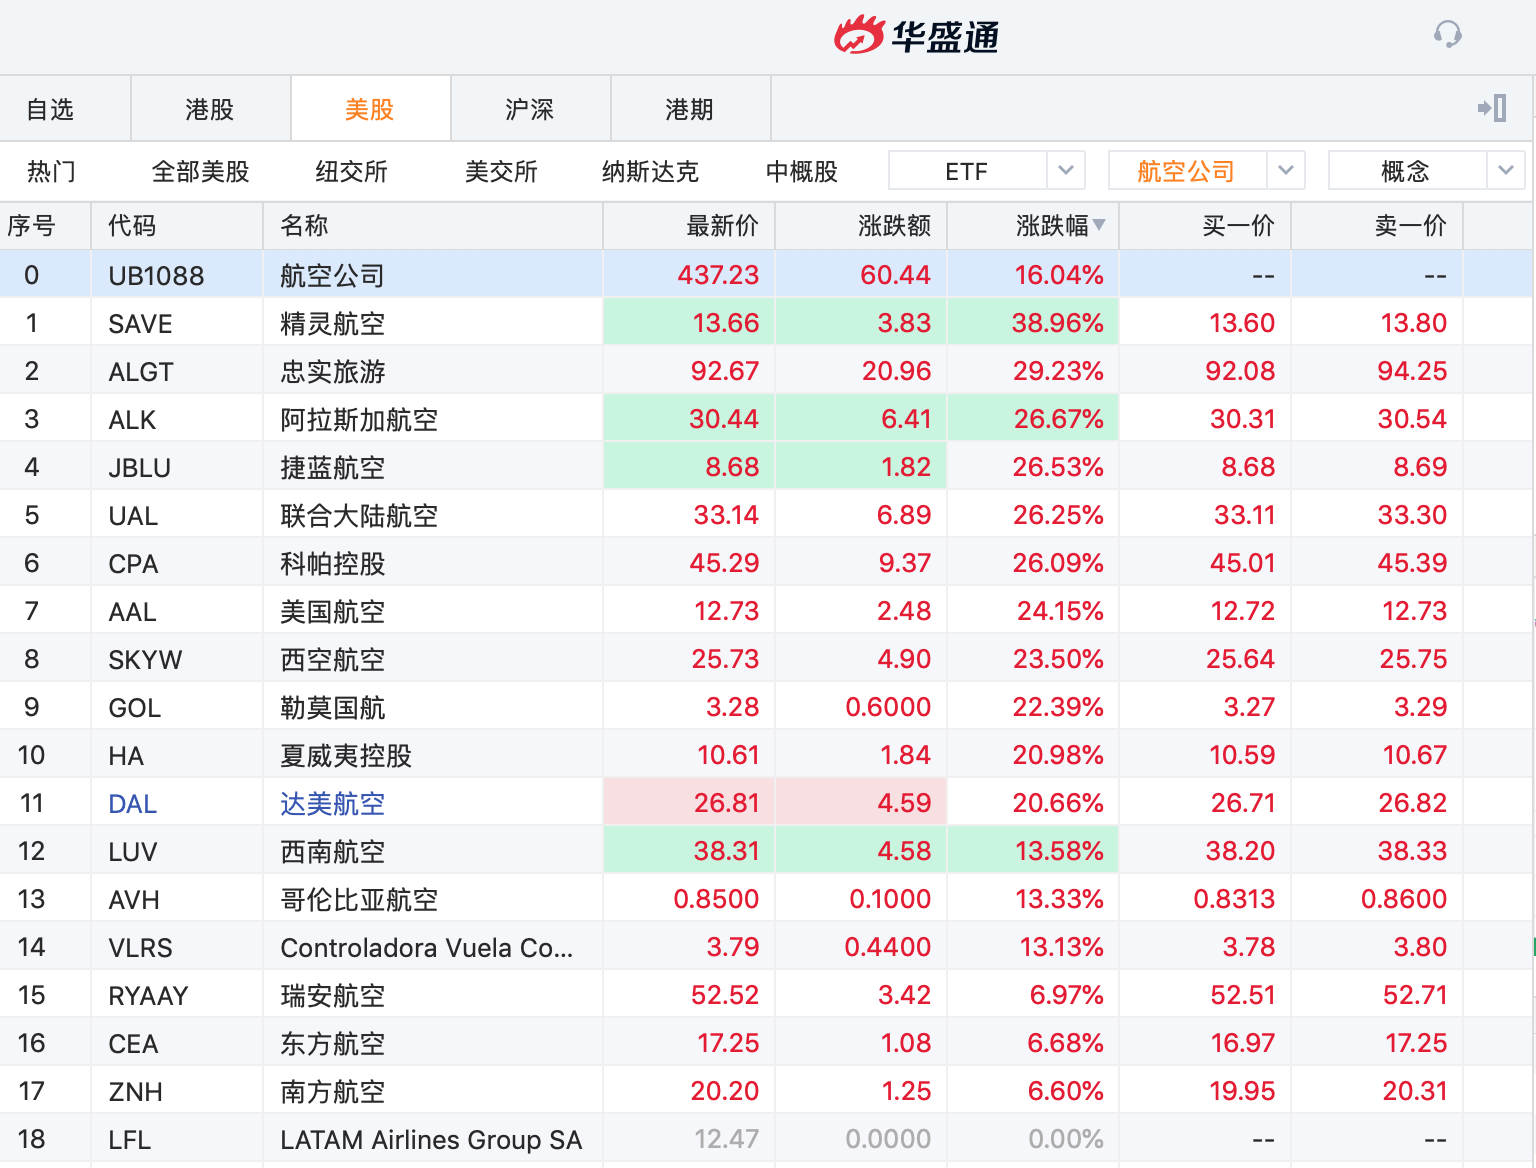Open 达美航空 stock details
The image size is (1536, 1168).
click(332, 804)
